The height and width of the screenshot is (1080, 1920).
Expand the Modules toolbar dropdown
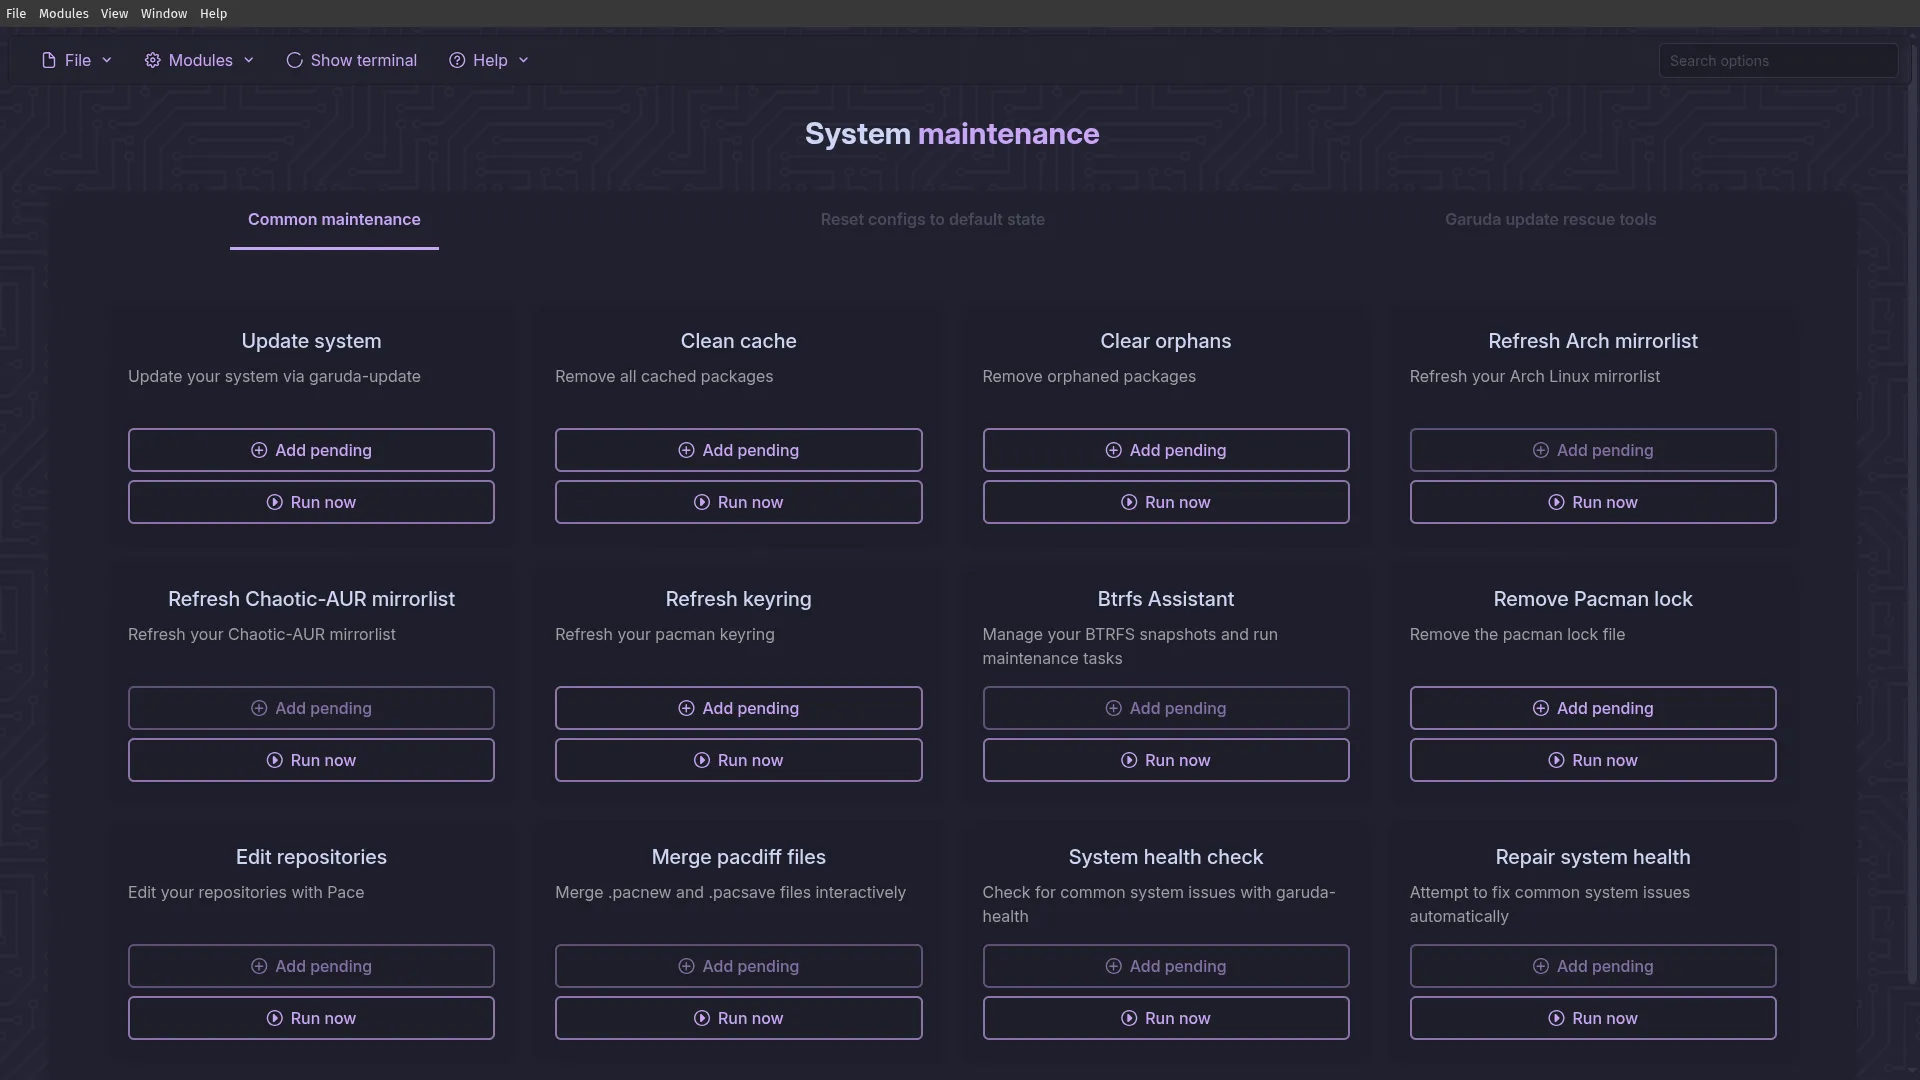coord(199,60)
